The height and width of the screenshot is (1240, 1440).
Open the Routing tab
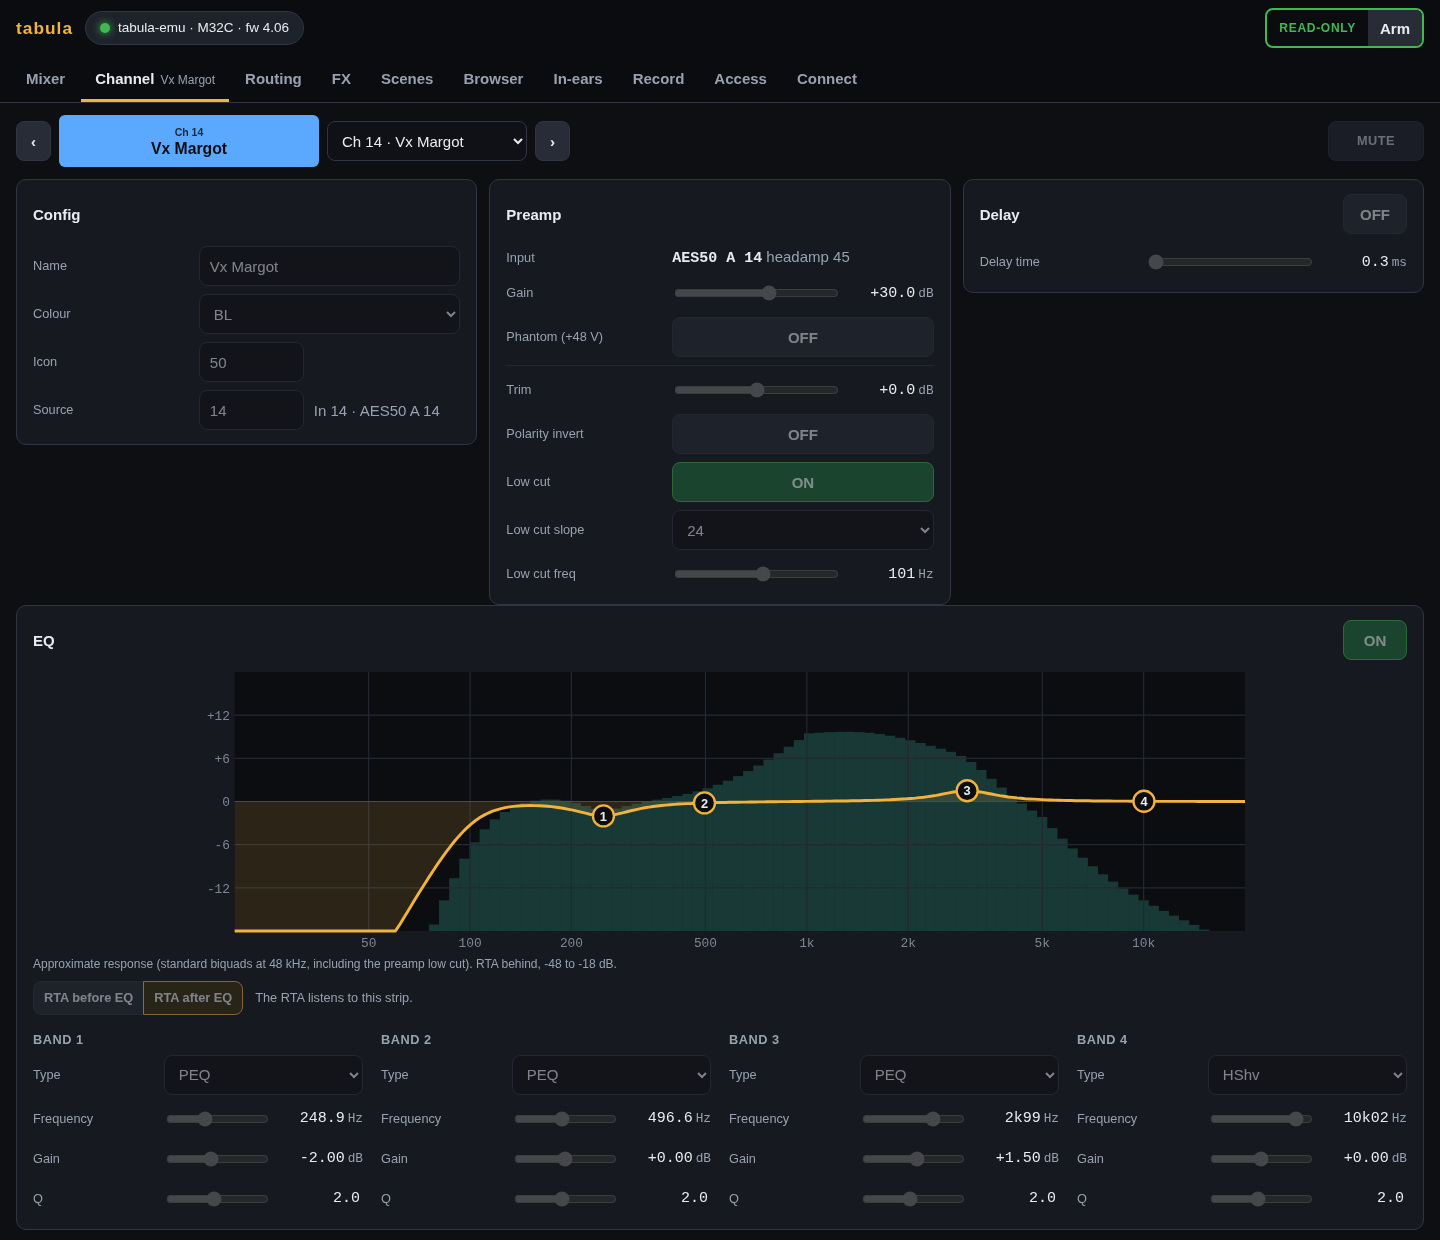point(273,79)
